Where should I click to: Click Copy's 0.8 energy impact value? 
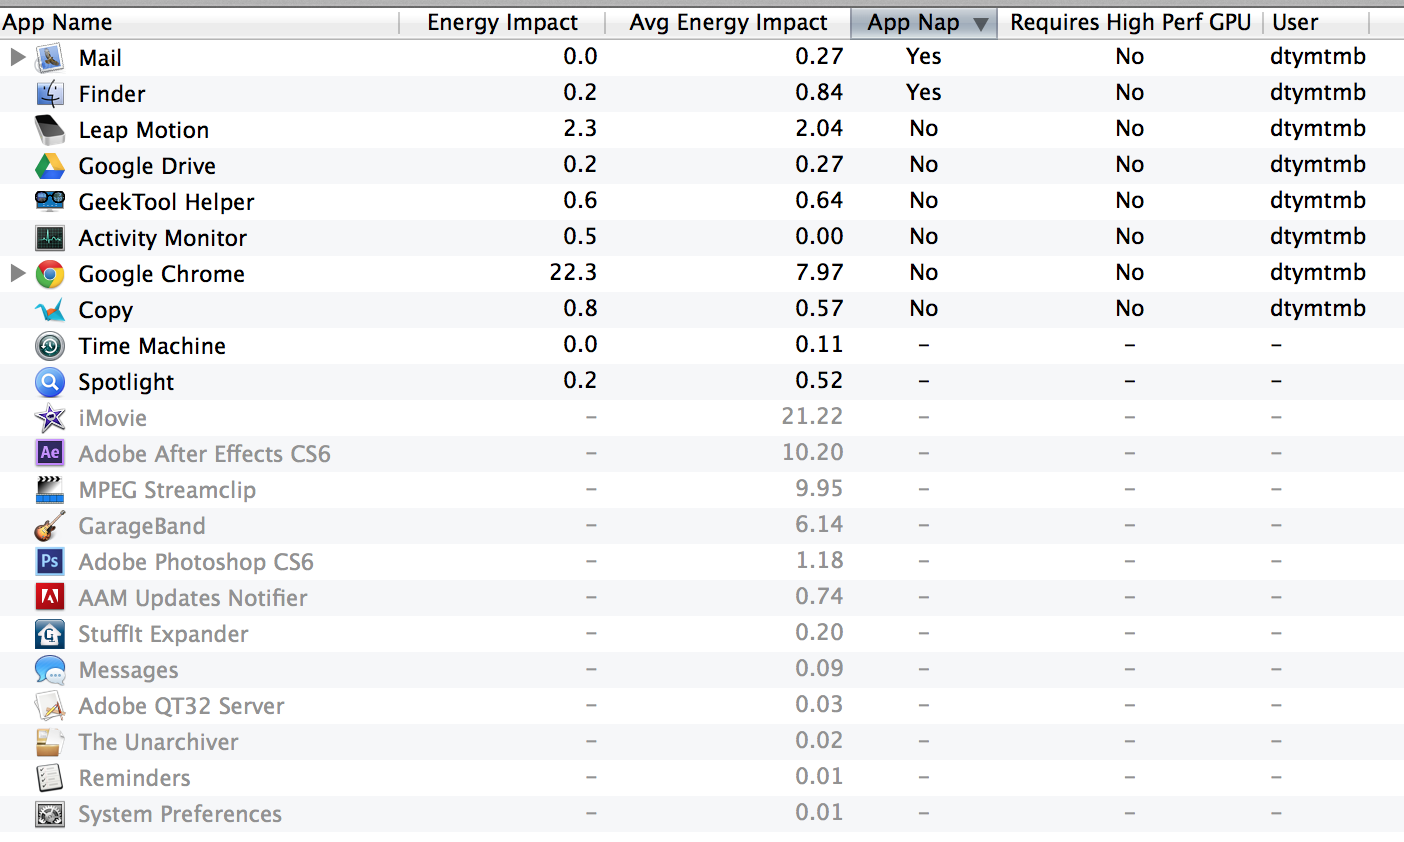click(580, 308)
